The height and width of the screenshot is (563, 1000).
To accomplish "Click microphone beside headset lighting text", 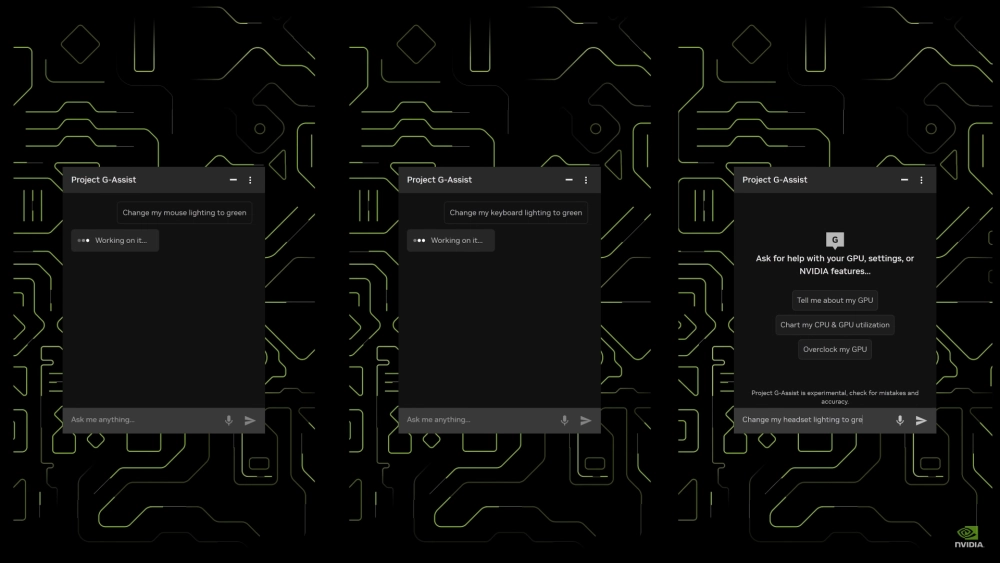I will pos(900,420).
